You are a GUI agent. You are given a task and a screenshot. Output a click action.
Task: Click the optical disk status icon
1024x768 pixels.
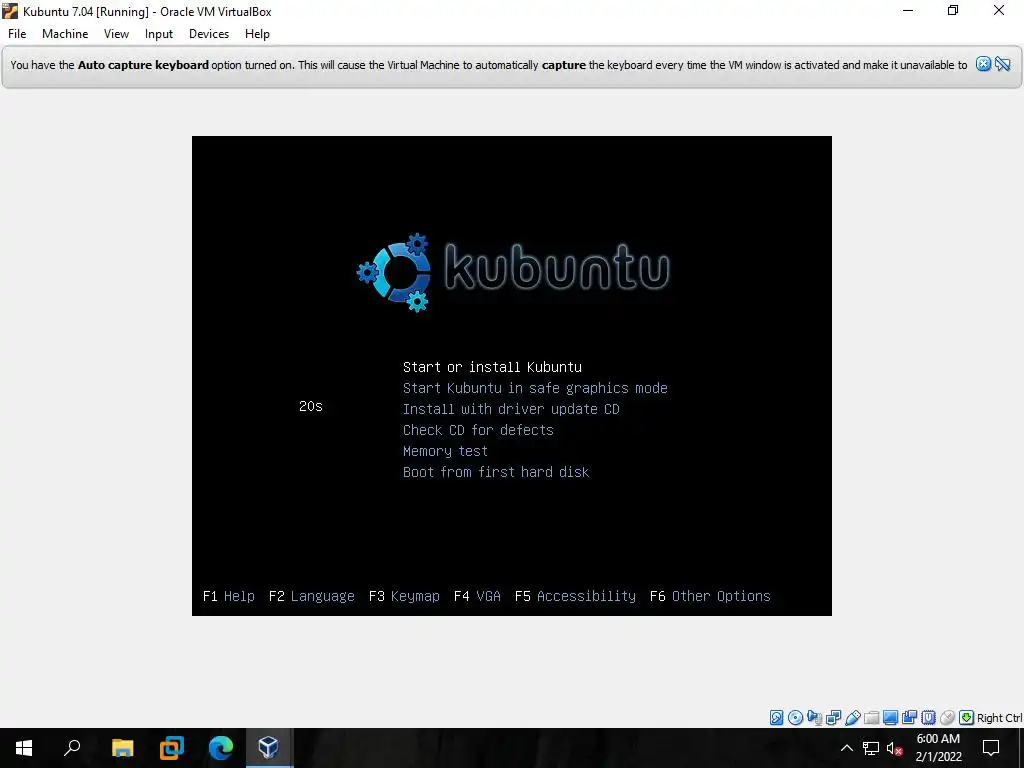[795, 718]
